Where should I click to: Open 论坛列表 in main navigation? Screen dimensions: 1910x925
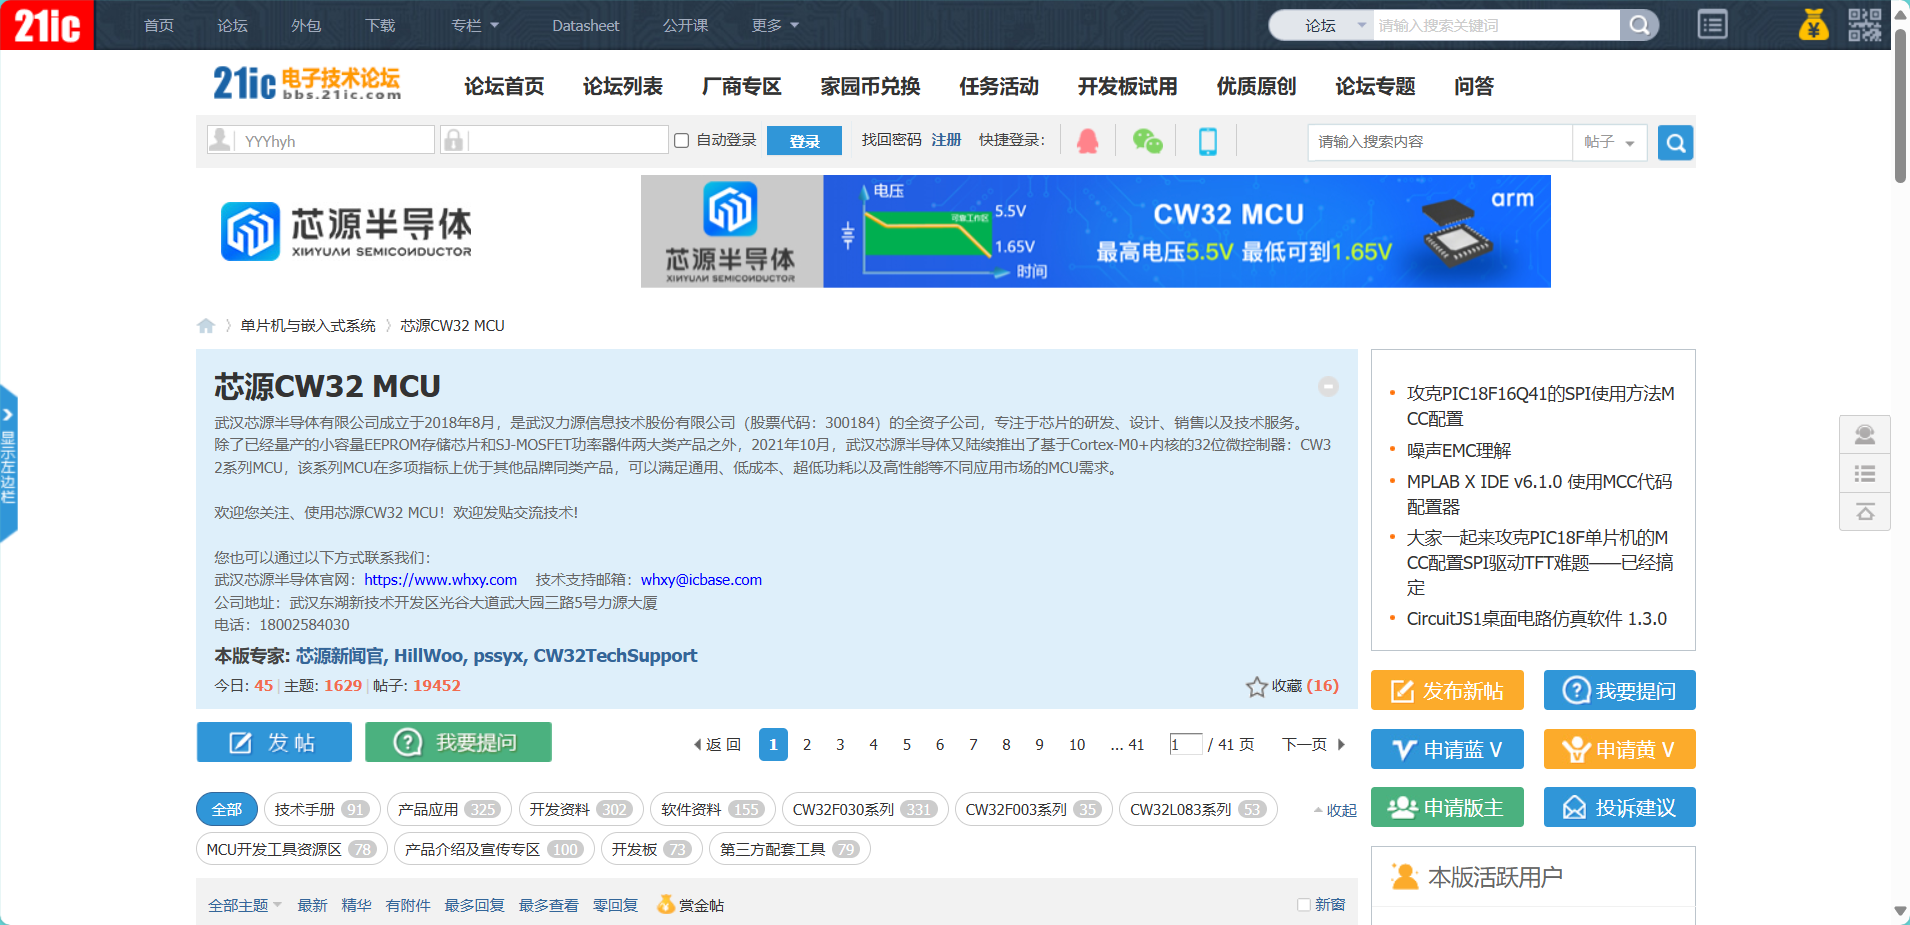(623, 87)
